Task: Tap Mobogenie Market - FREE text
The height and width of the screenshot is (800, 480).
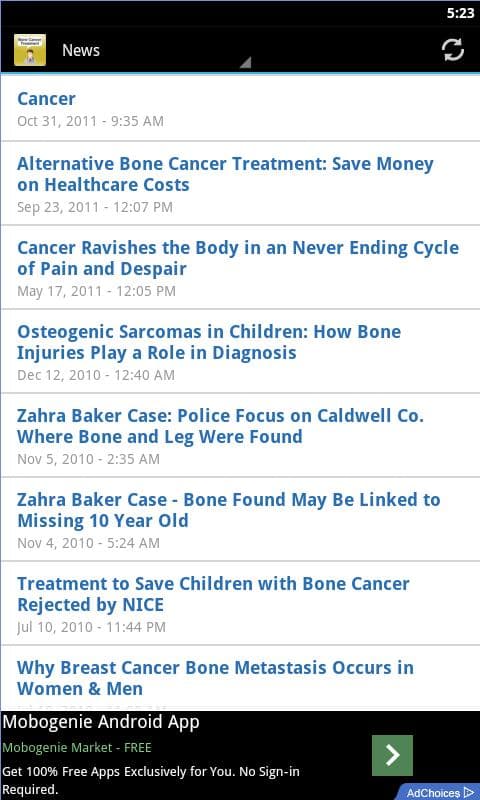Action: (x=77, y=748)
